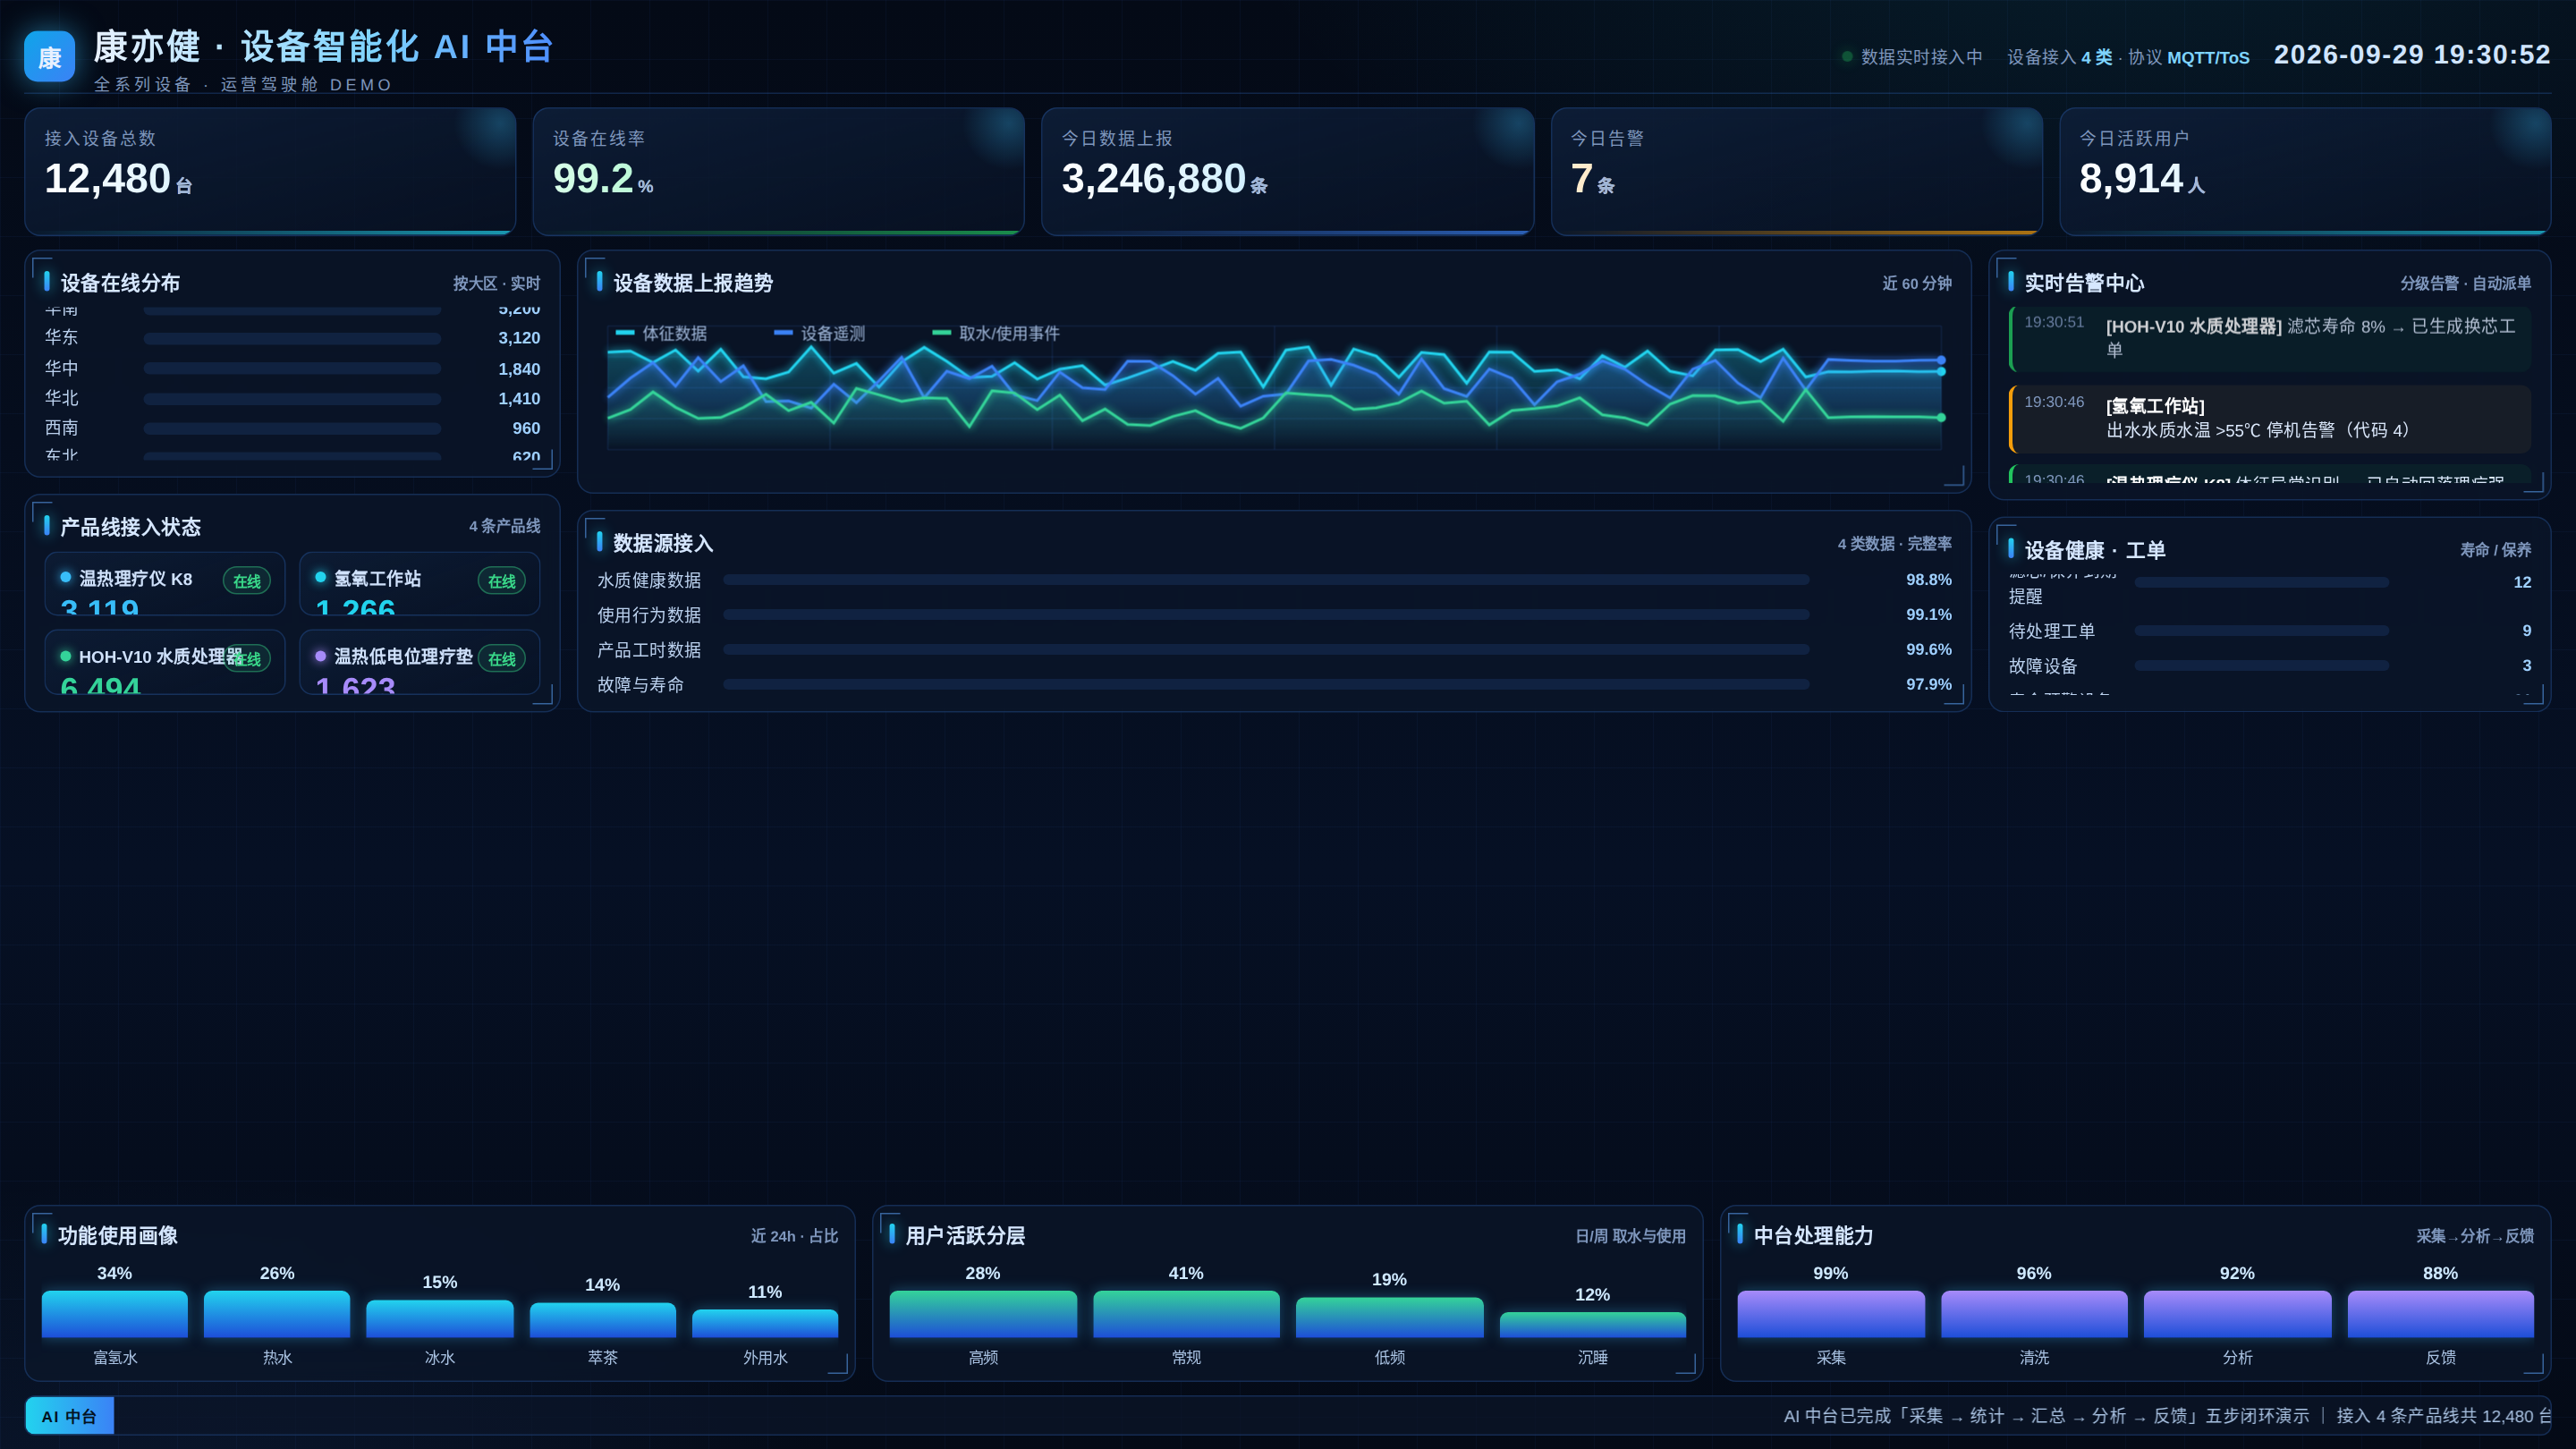Viewport: 2576px width, 1449px height.
Task: Toggle the 取水/使用事件 legend marker
Action: click(941, 333)
